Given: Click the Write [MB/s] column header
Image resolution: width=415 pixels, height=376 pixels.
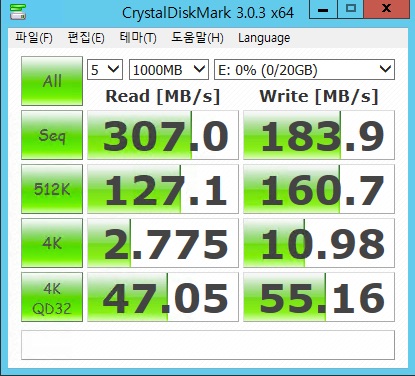Looking at the screenshot, I should (319, 96).
